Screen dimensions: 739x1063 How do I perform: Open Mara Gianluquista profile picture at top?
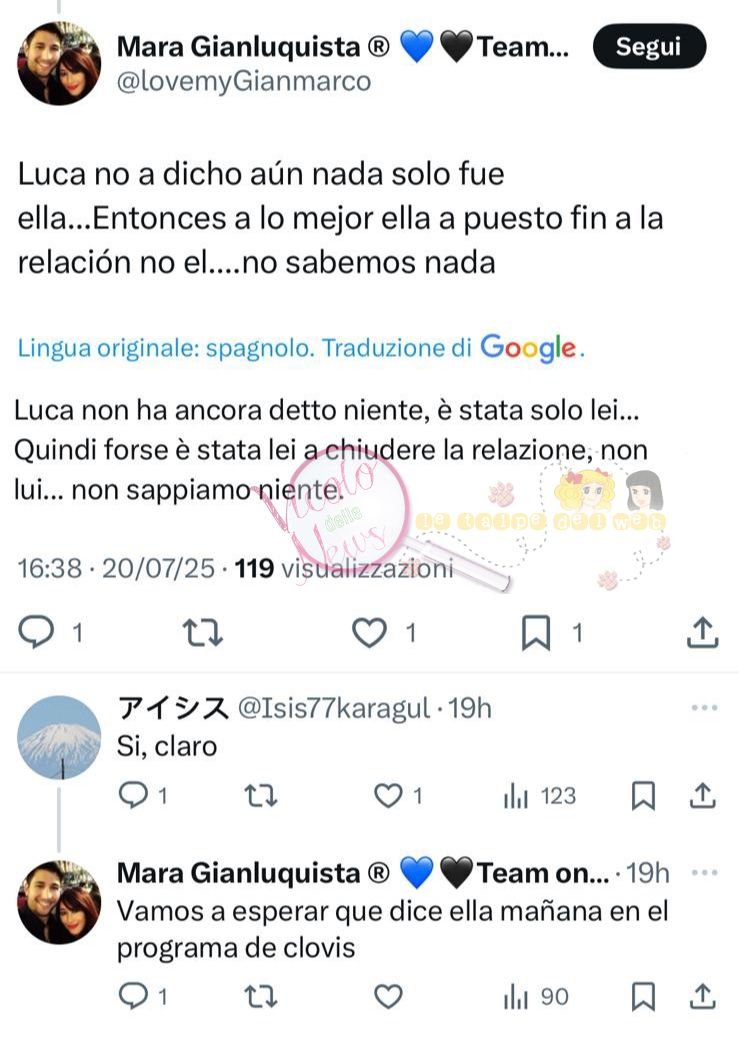(x=59, y=63)
